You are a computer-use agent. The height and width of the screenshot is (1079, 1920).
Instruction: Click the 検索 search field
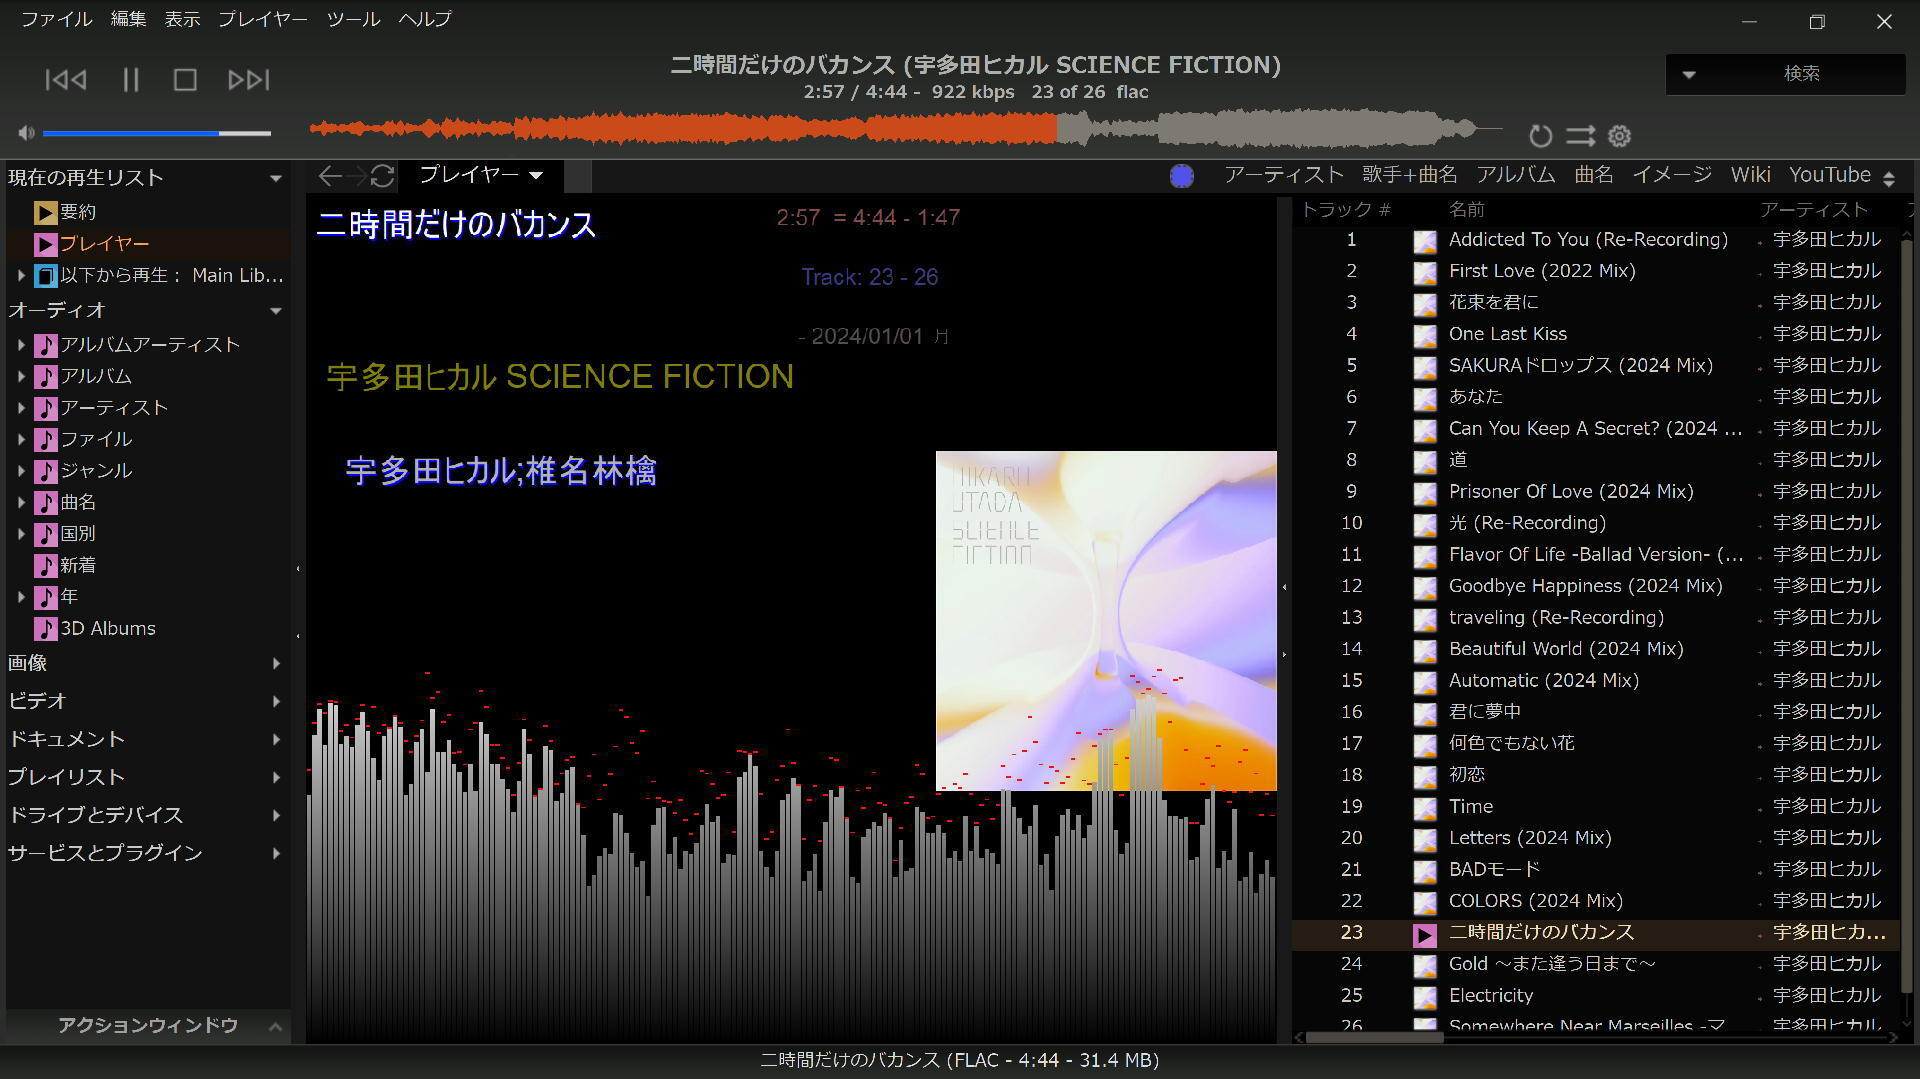[x=1801, y=74]
